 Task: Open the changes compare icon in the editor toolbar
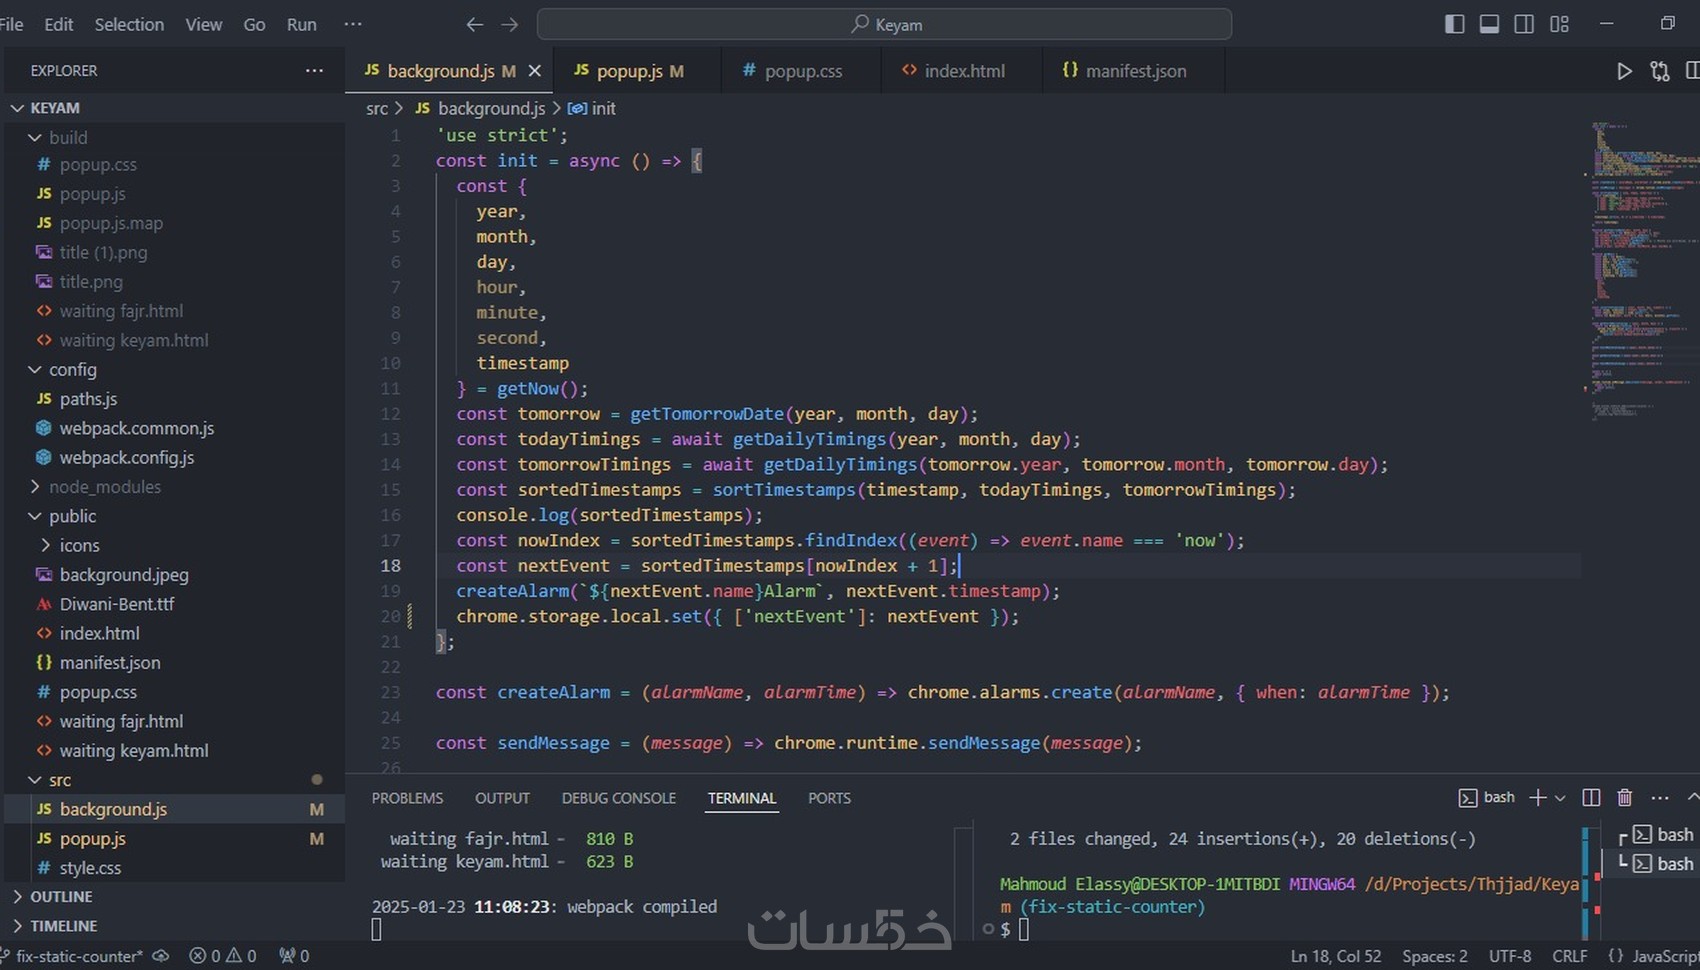pyautogui.click(x=1660, y=71)
